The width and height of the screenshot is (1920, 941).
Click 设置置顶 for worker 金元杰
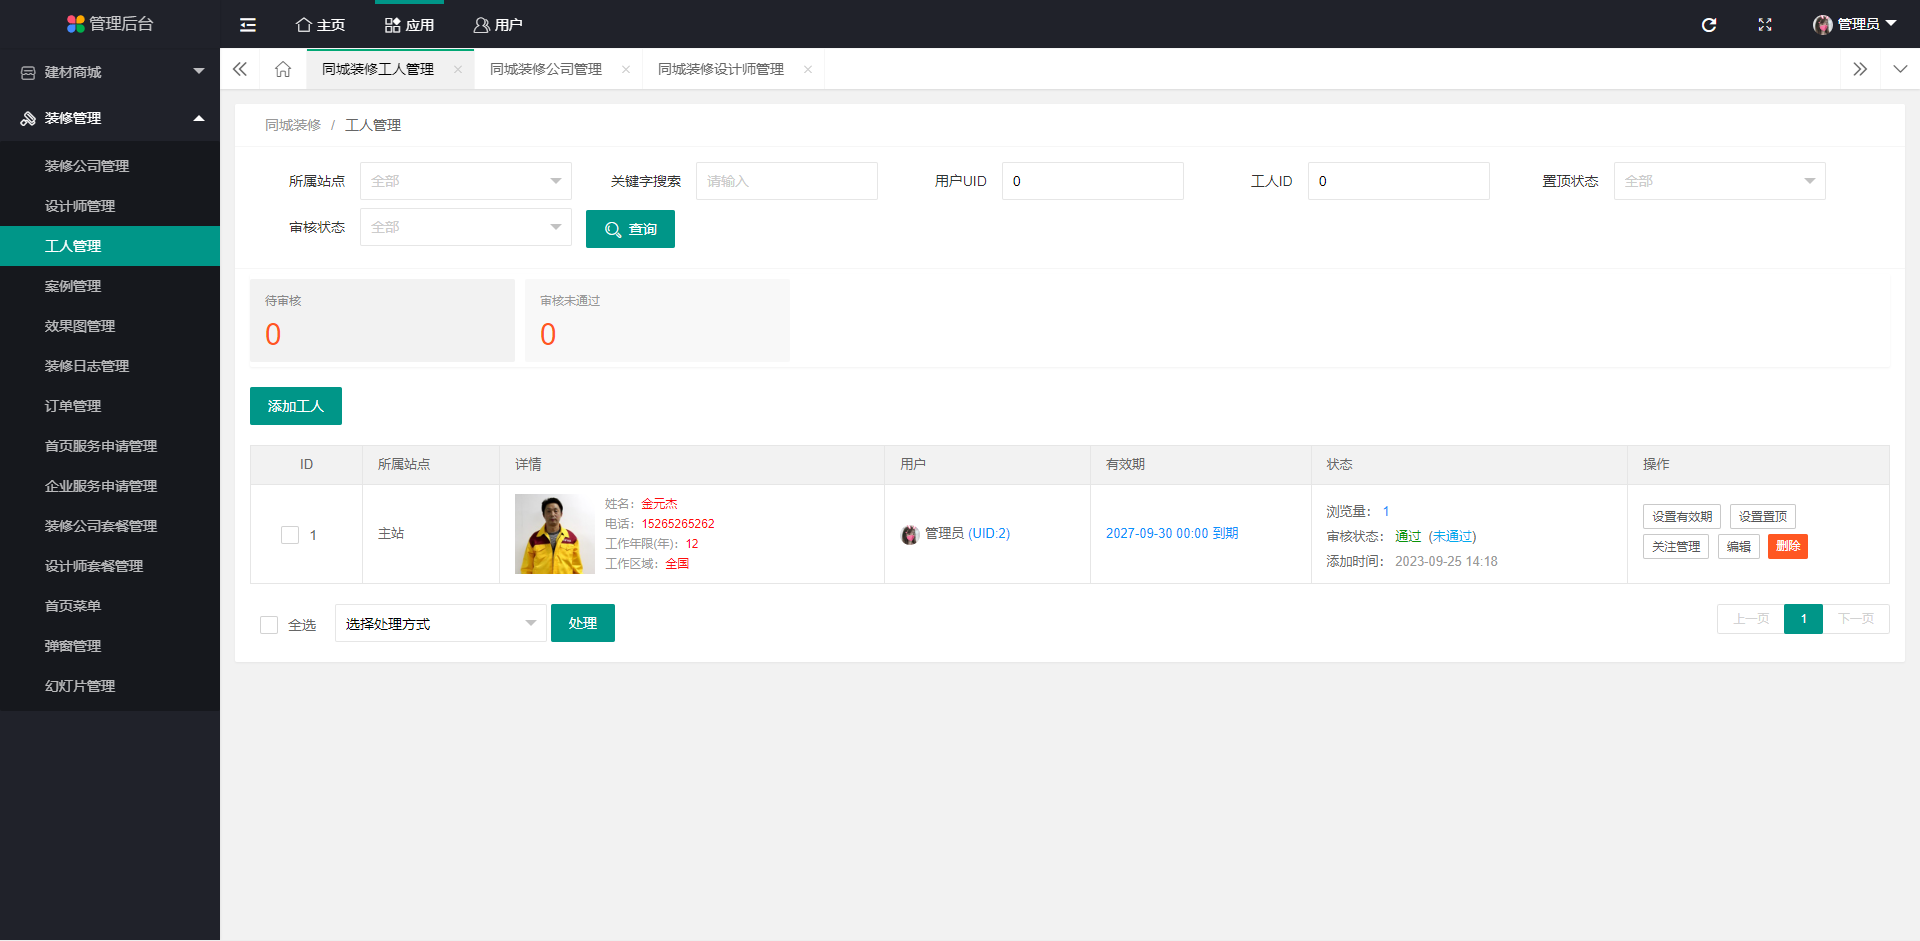click(1763, 517)
